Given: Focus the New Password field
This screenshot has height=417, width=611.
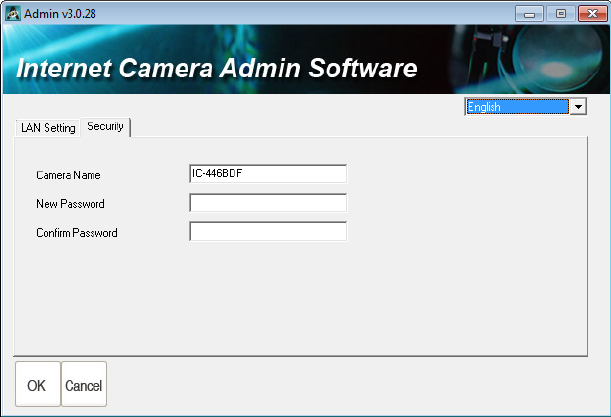Looking at the screenshot, I should pyautogui.click(x=268, y=203).
